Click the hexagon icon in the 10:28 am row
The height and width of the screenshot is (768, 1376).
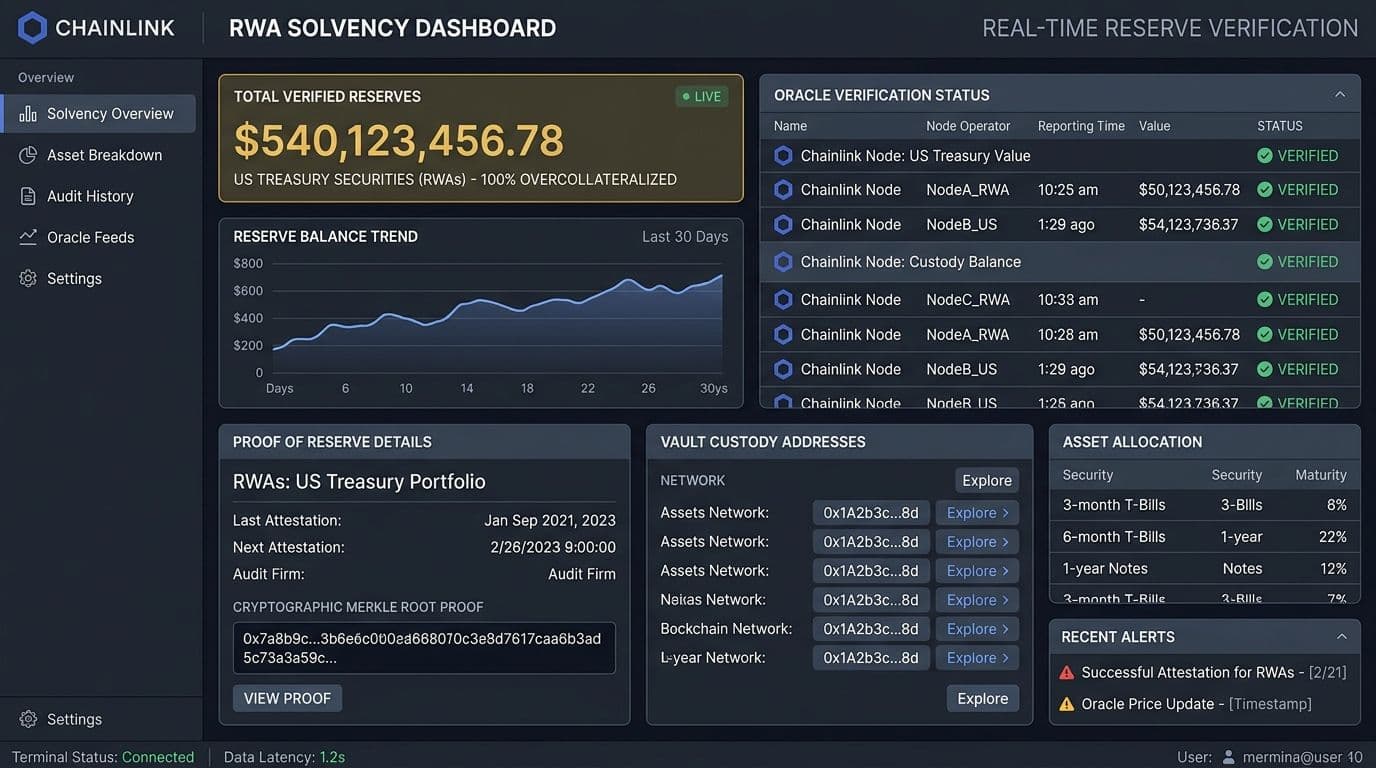[783, 334]
